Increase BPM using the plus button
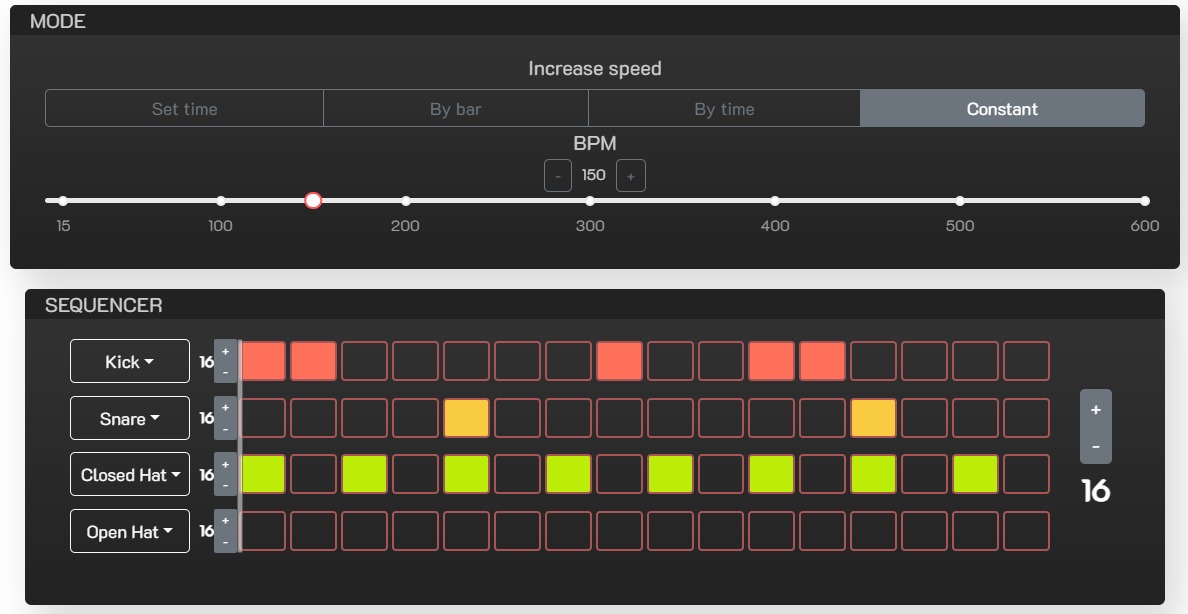The height and width of the screenshot is (614, 1188). coord(631,175)
